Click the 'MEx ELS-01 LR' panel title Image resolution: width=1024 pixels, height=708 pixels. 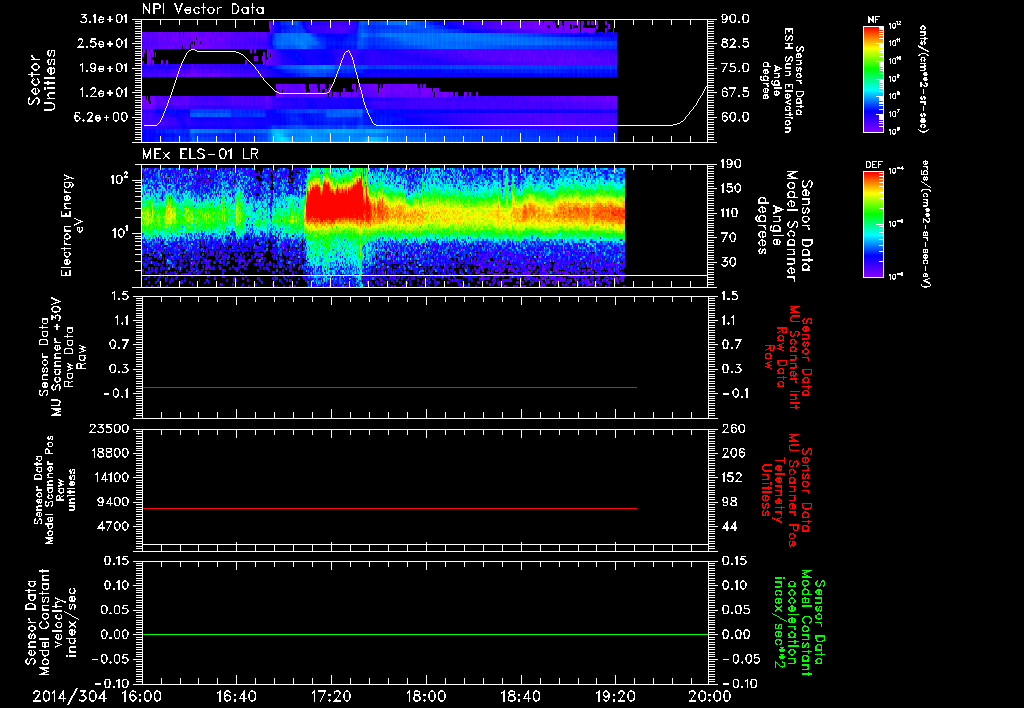201,155
